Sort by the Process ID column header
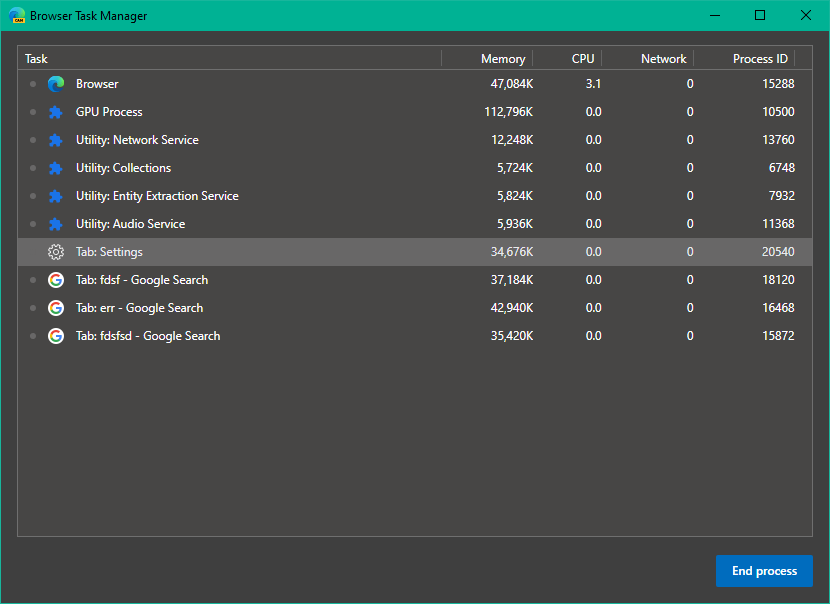This screenshot has height=604, width=830. [x=744, y=58]
